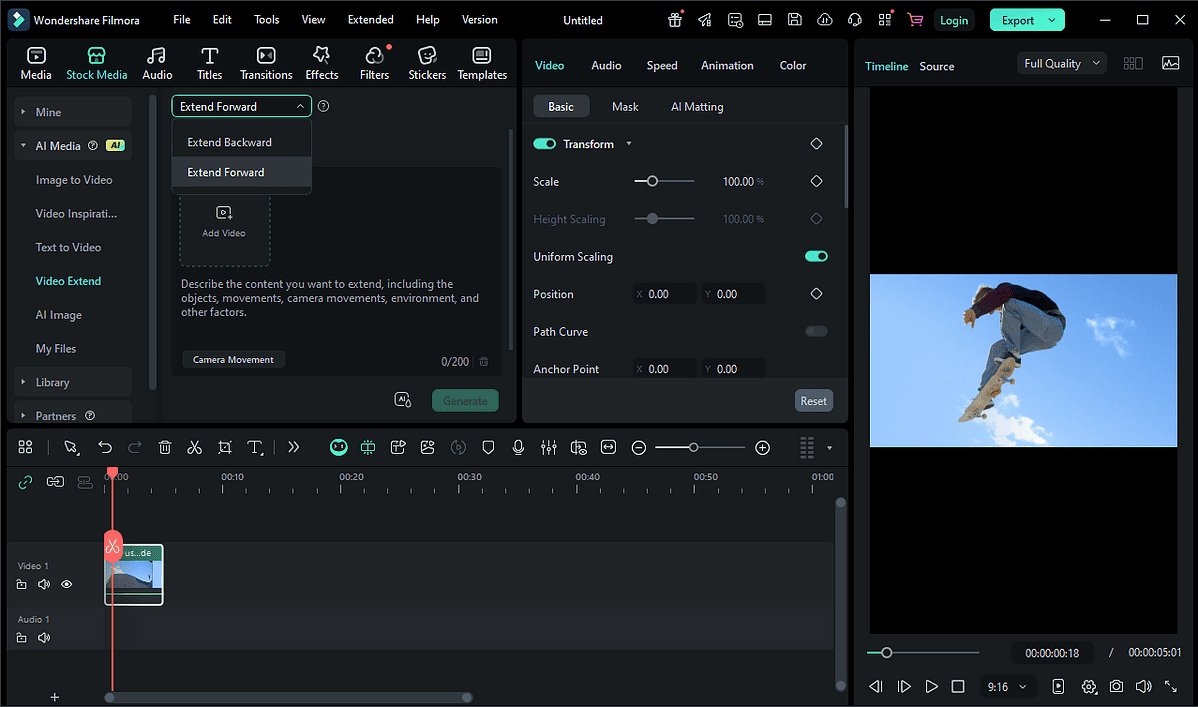1198x707 pixels.
Task: Take a snapshot with the camera icon
Action: pyautogui.click(x=1116, y=687)
